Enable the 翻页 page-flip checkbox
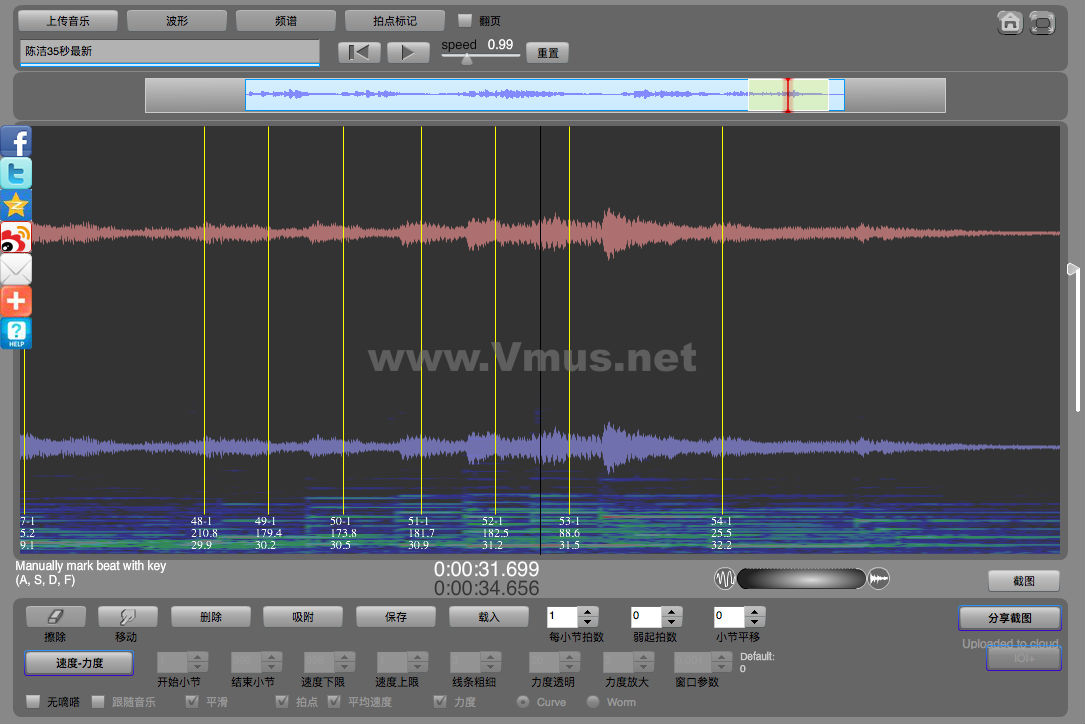The image size is (1085, 724). tap(465, 20)
